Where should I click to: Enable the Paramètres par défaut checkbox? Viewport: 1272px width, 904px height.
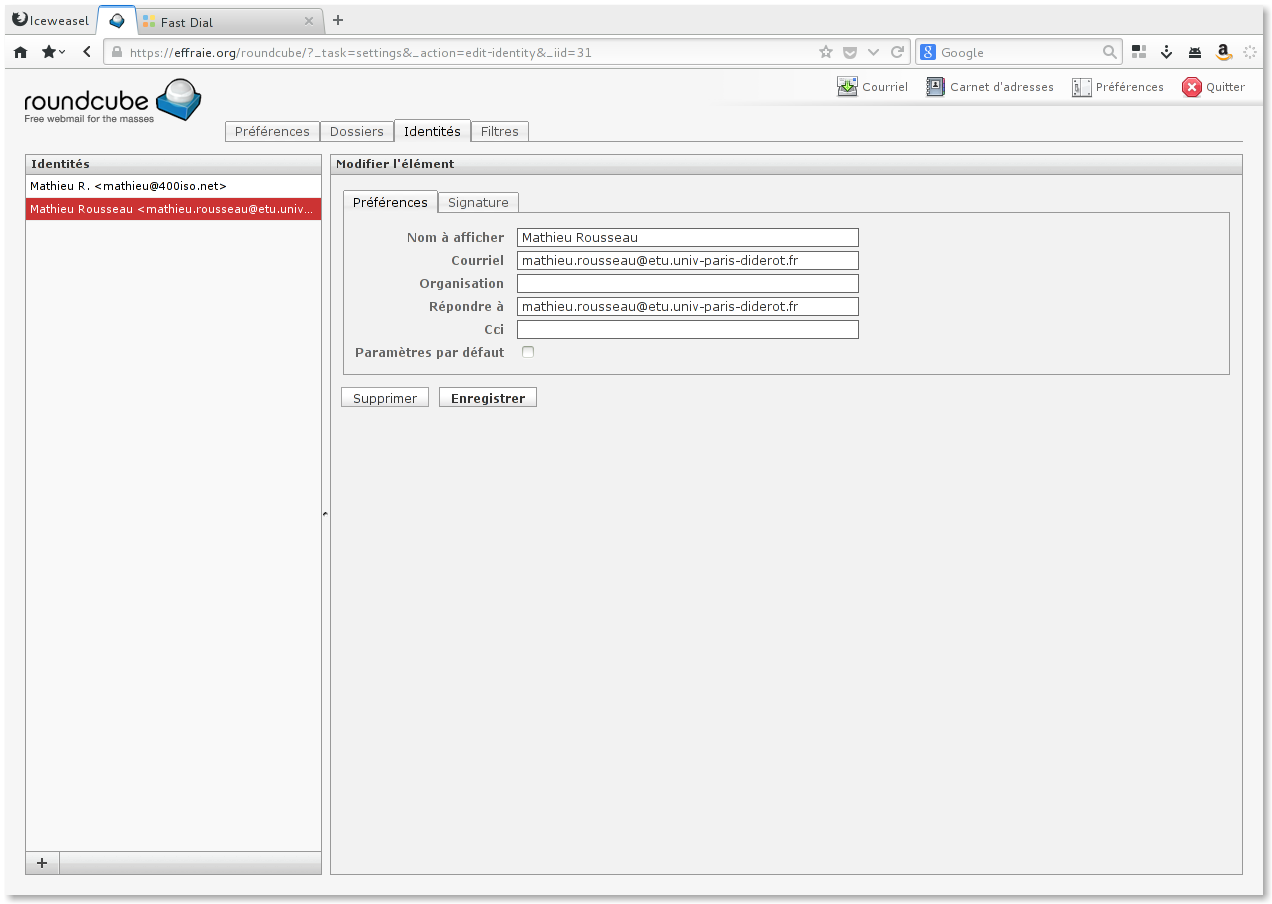[528, 352]
